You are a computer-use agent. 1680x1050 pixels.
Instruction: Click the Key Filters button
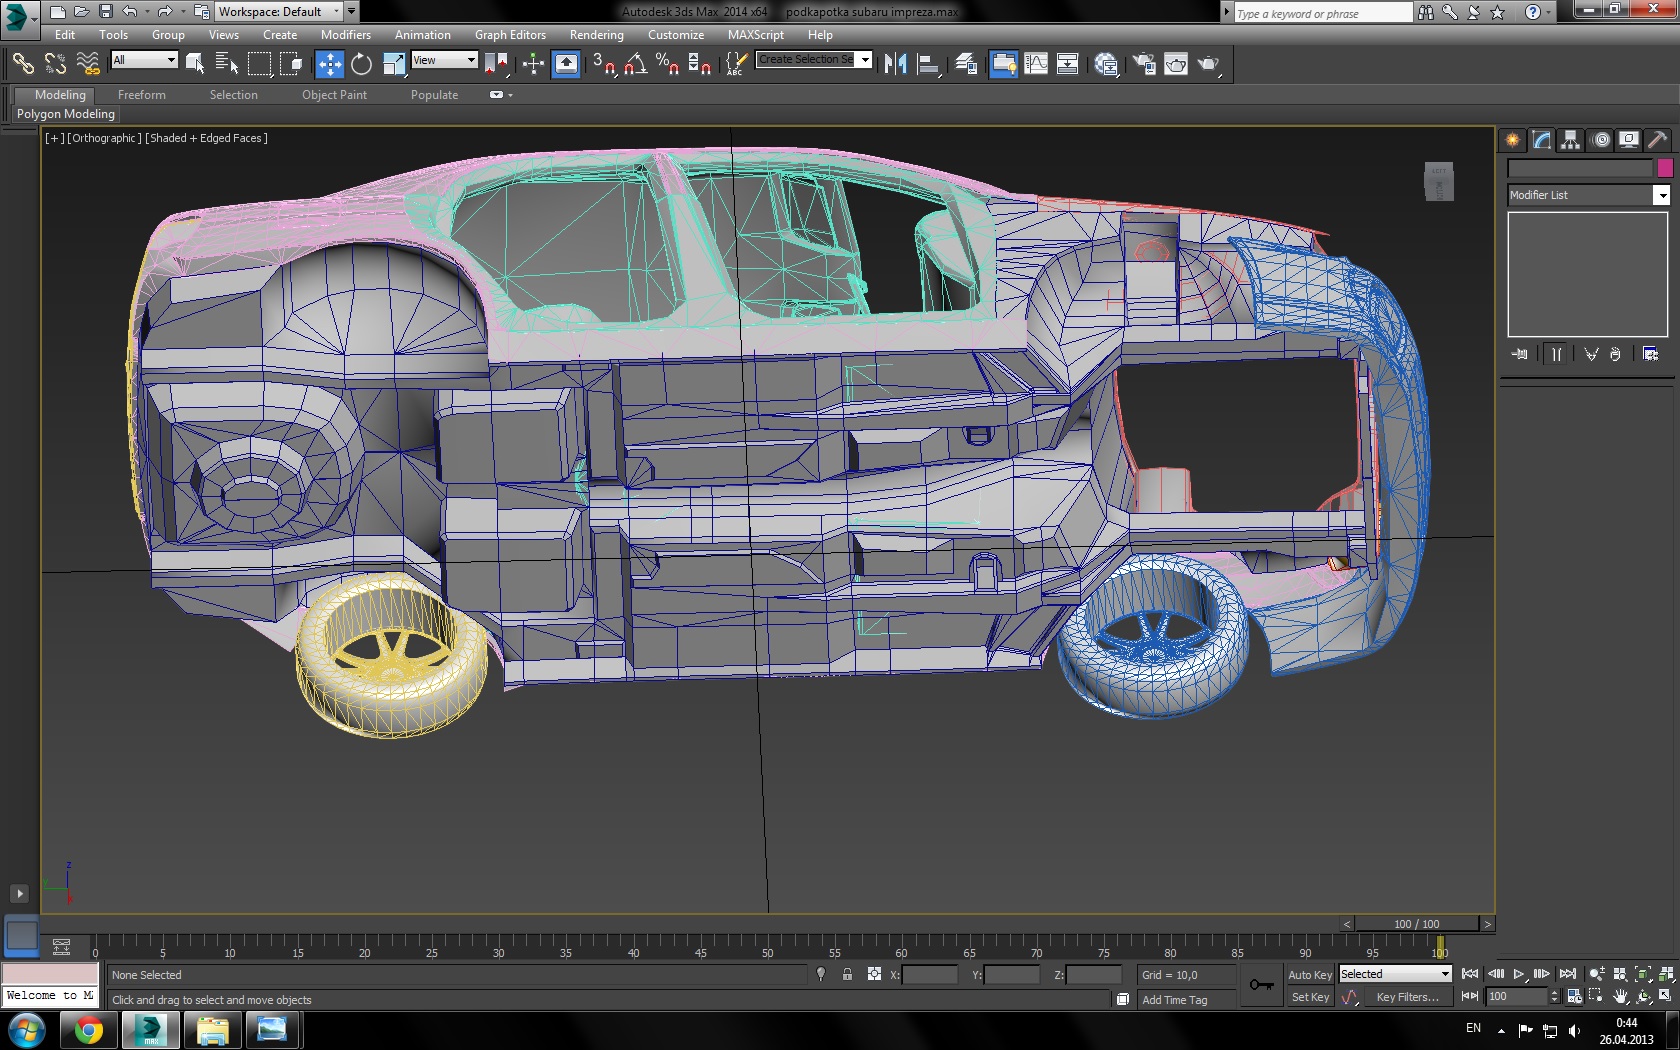coord(1407,997)
